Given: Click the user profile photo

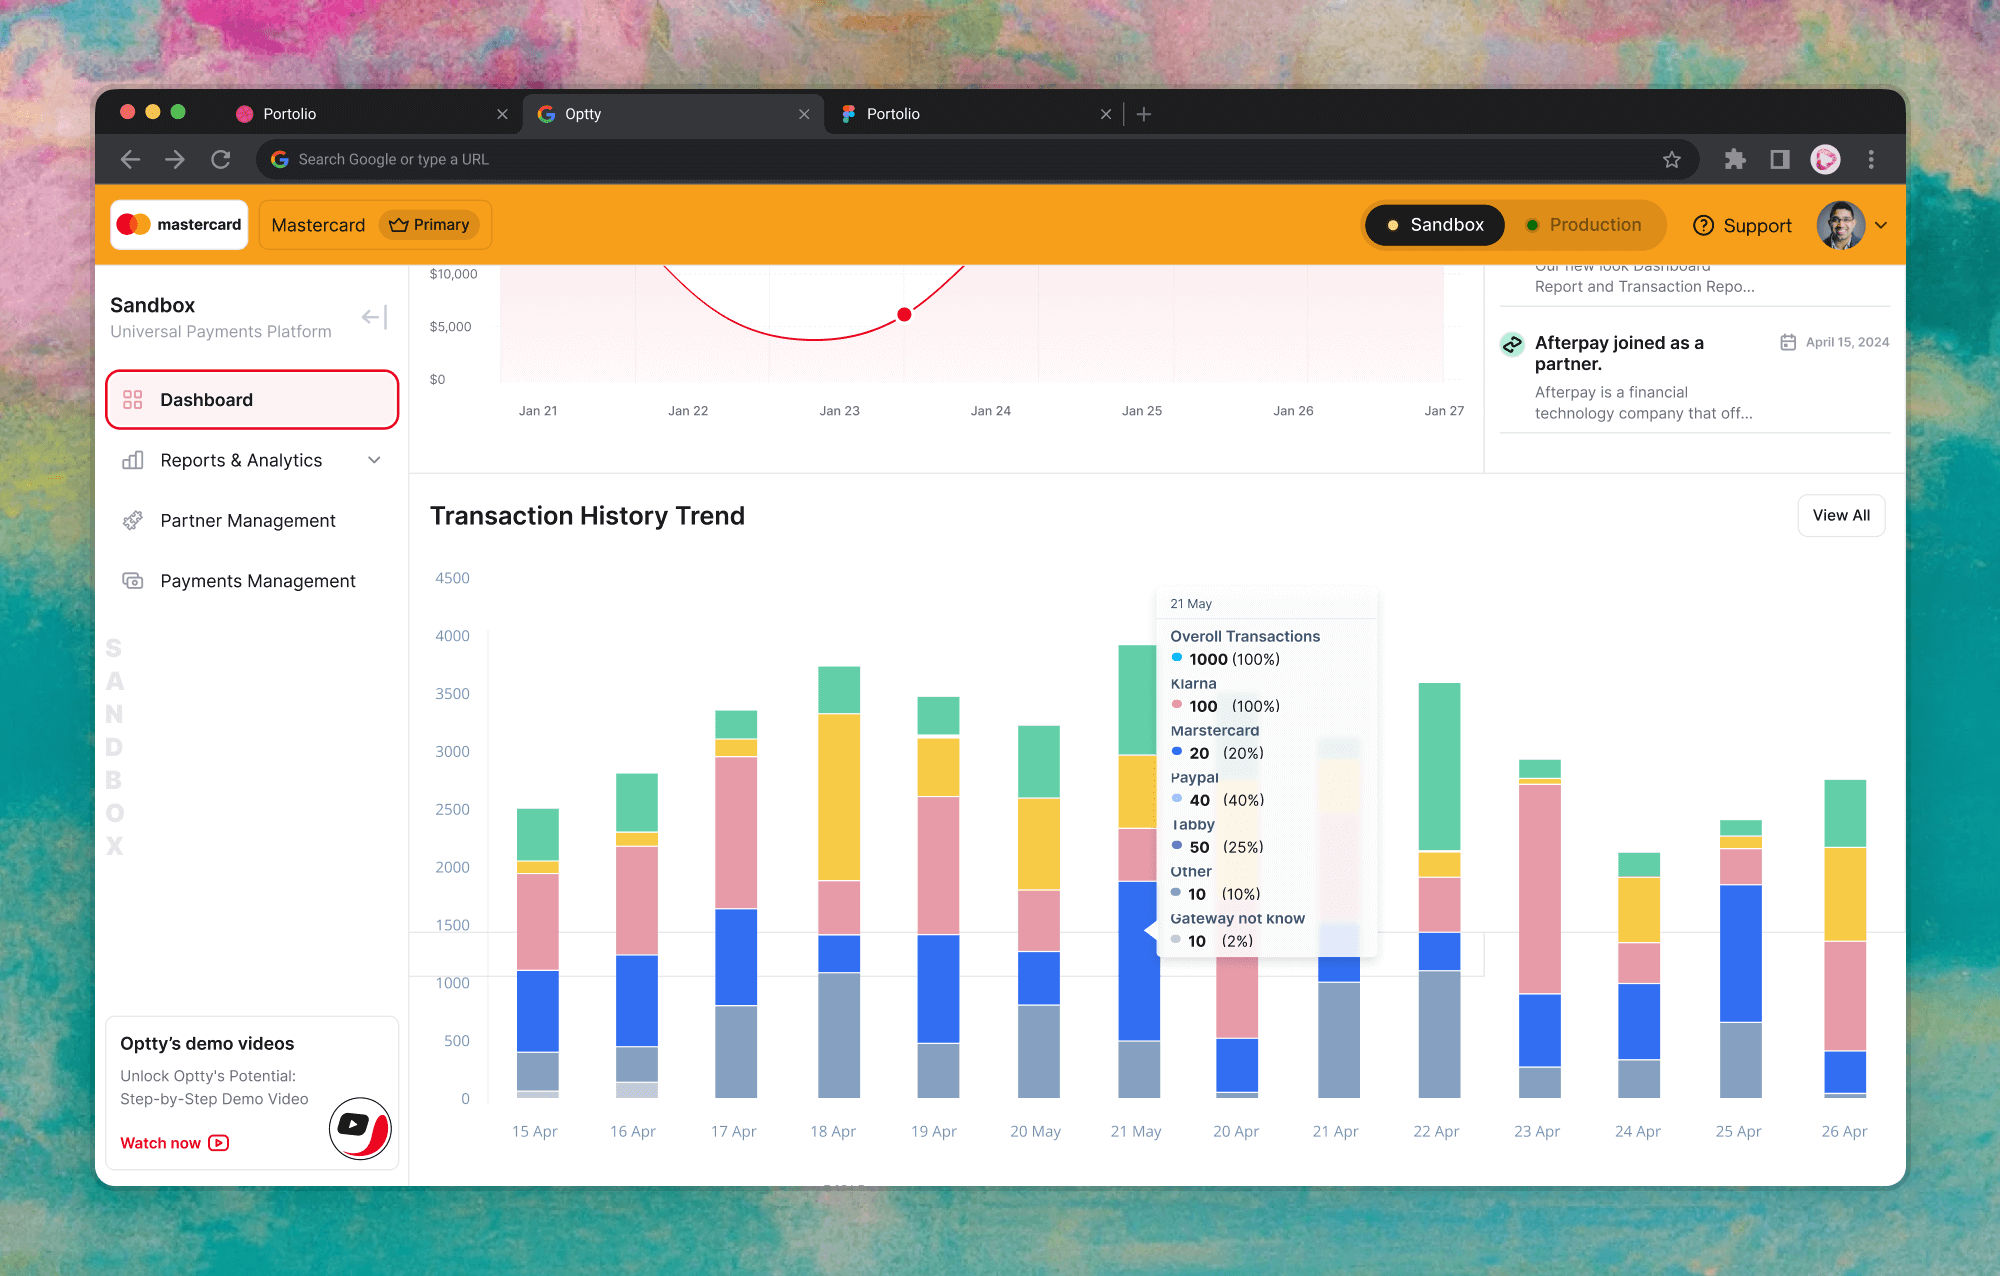Looking at the screenshot, I should [1840, 225].
